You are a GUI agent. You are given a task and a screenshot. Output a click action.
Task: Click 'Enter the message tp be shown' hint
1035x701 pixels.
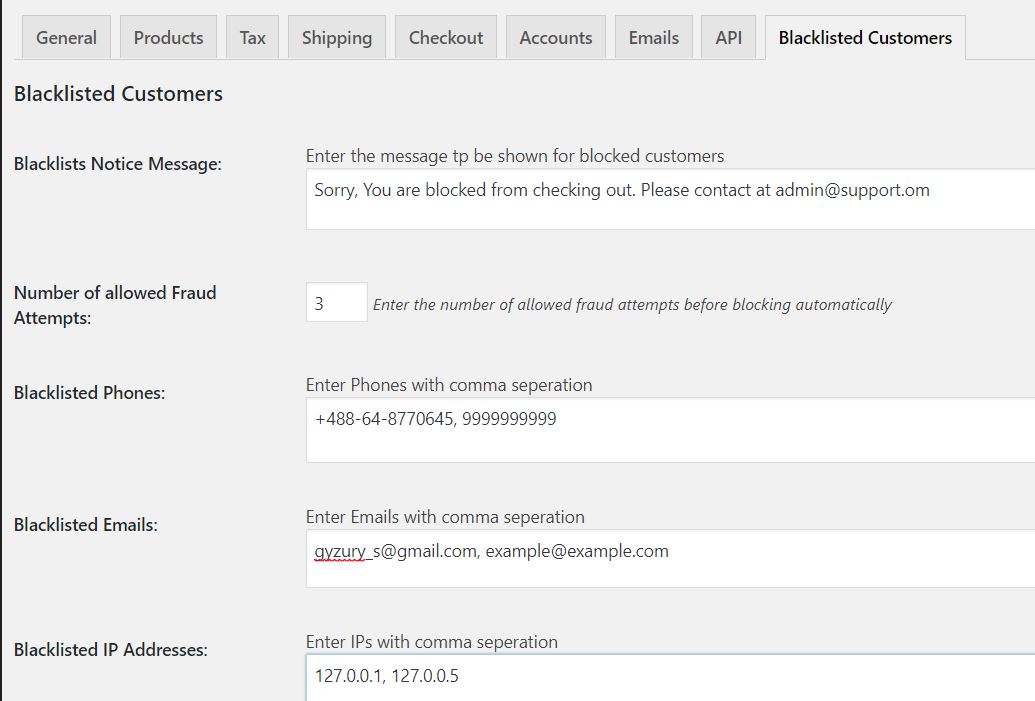click(x=515, y=156)
